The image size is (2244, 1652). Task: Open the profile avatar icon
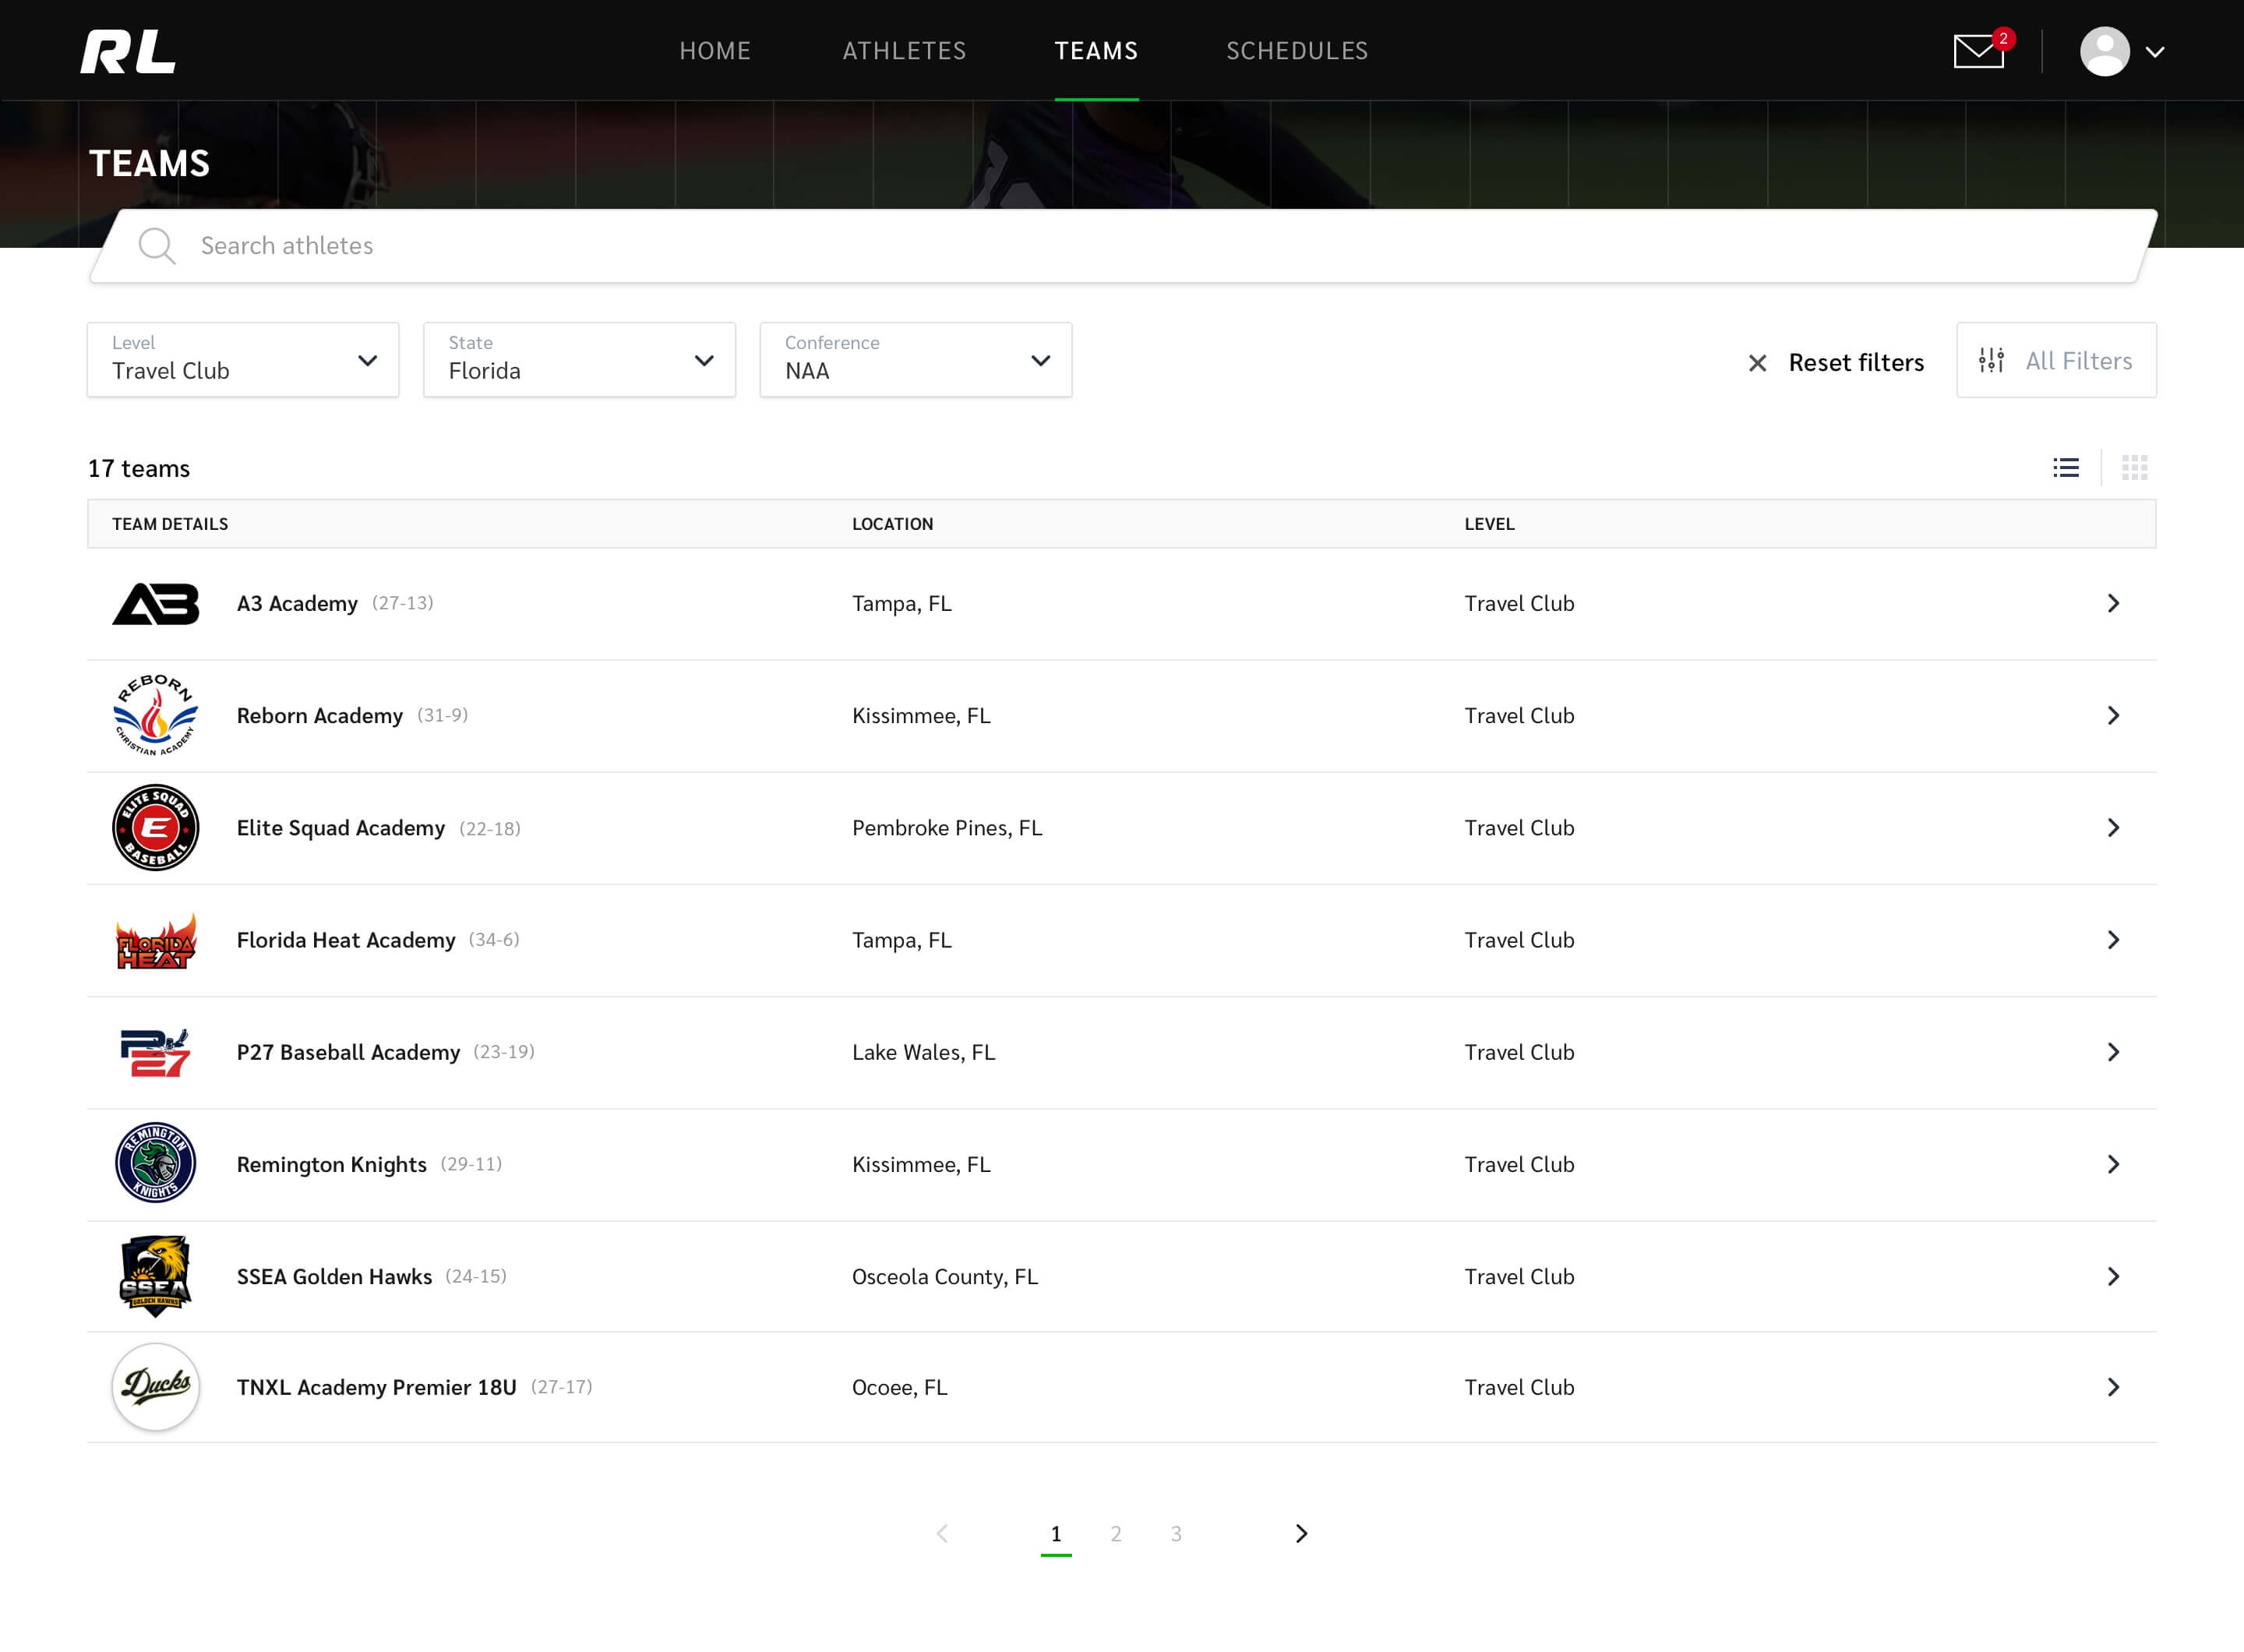coord(2105,50)
